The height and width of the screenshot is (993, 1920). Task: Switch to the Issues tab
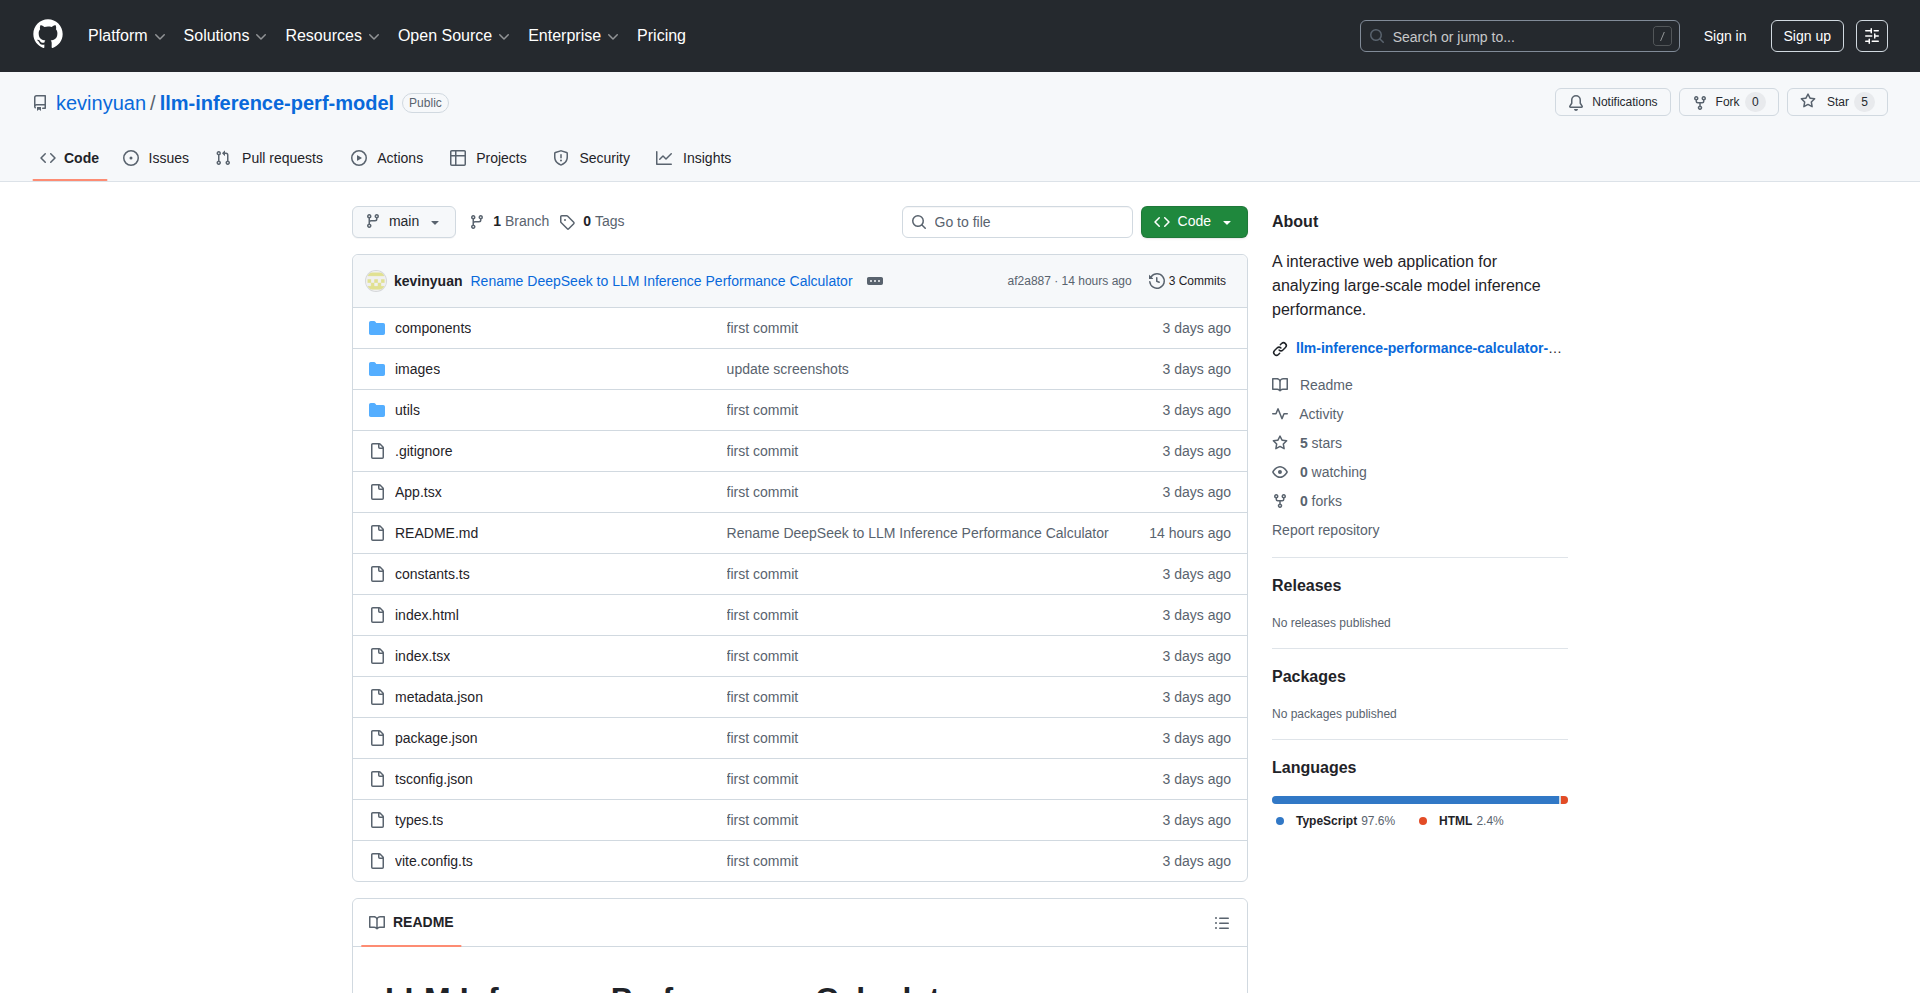156,158
